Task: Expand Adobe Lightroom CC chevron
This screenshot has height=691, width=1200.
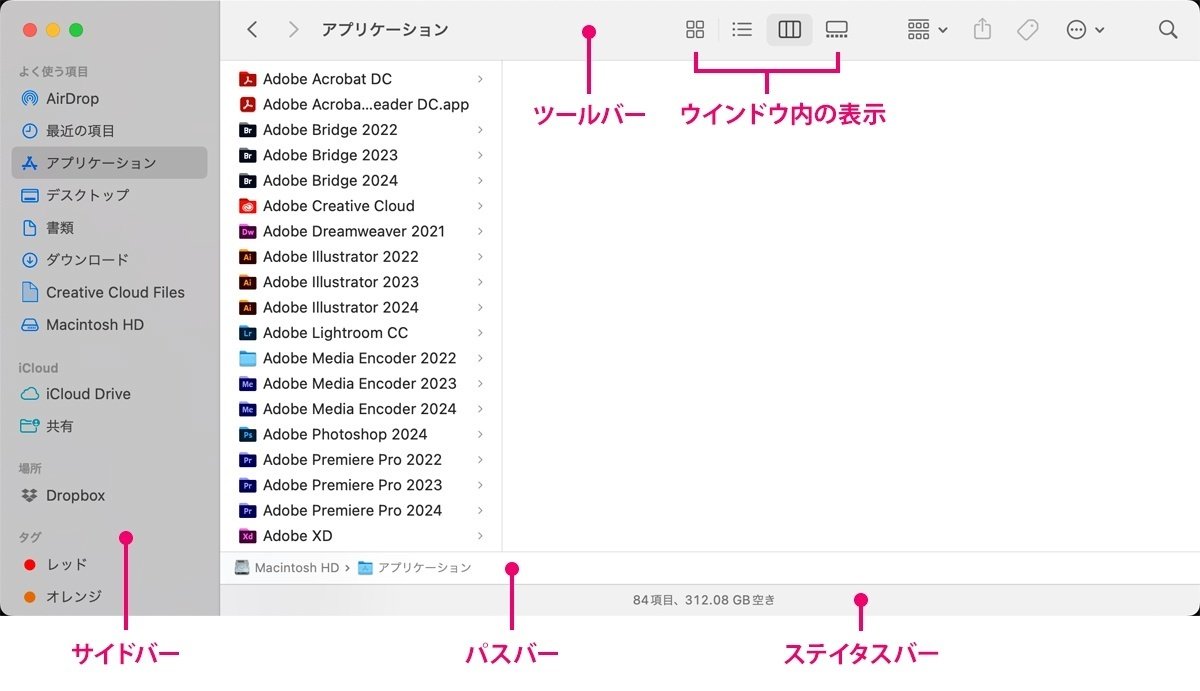Action: tap(481, 333)
